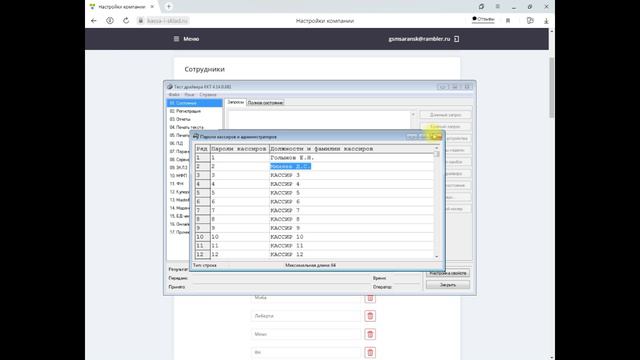
Task: Click the Лебедта employee name field
Action: [x=306, y=316]
